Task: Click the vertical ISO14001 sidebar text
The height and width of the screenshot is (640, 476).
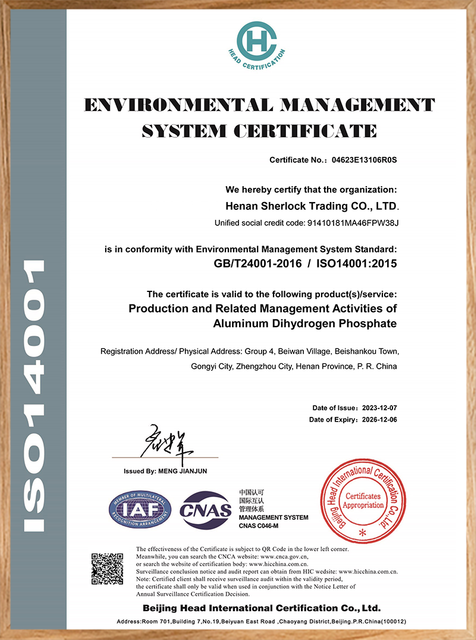Action: pyautogui.click(x=34, y=395)
